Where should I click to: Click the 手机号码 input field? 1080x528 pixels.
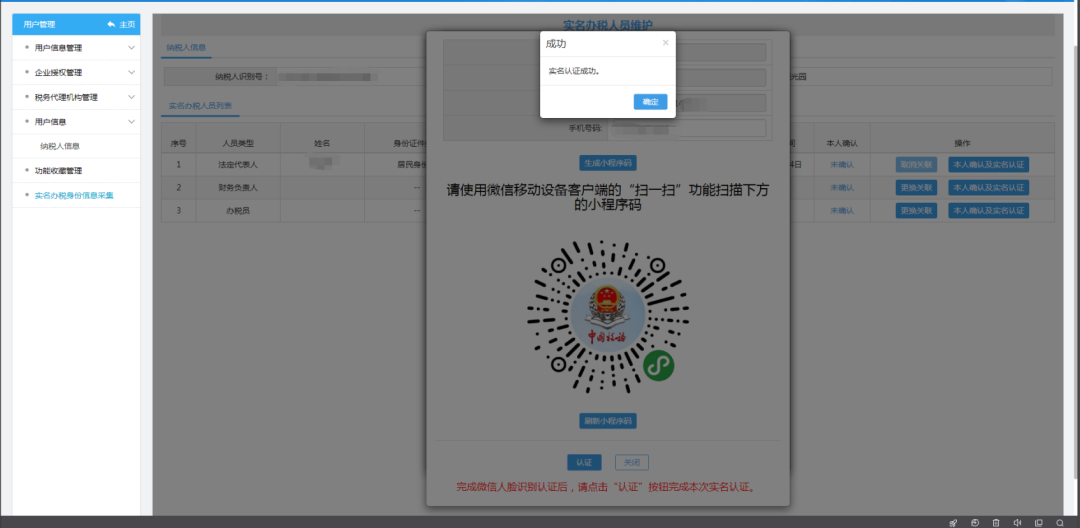686,128
